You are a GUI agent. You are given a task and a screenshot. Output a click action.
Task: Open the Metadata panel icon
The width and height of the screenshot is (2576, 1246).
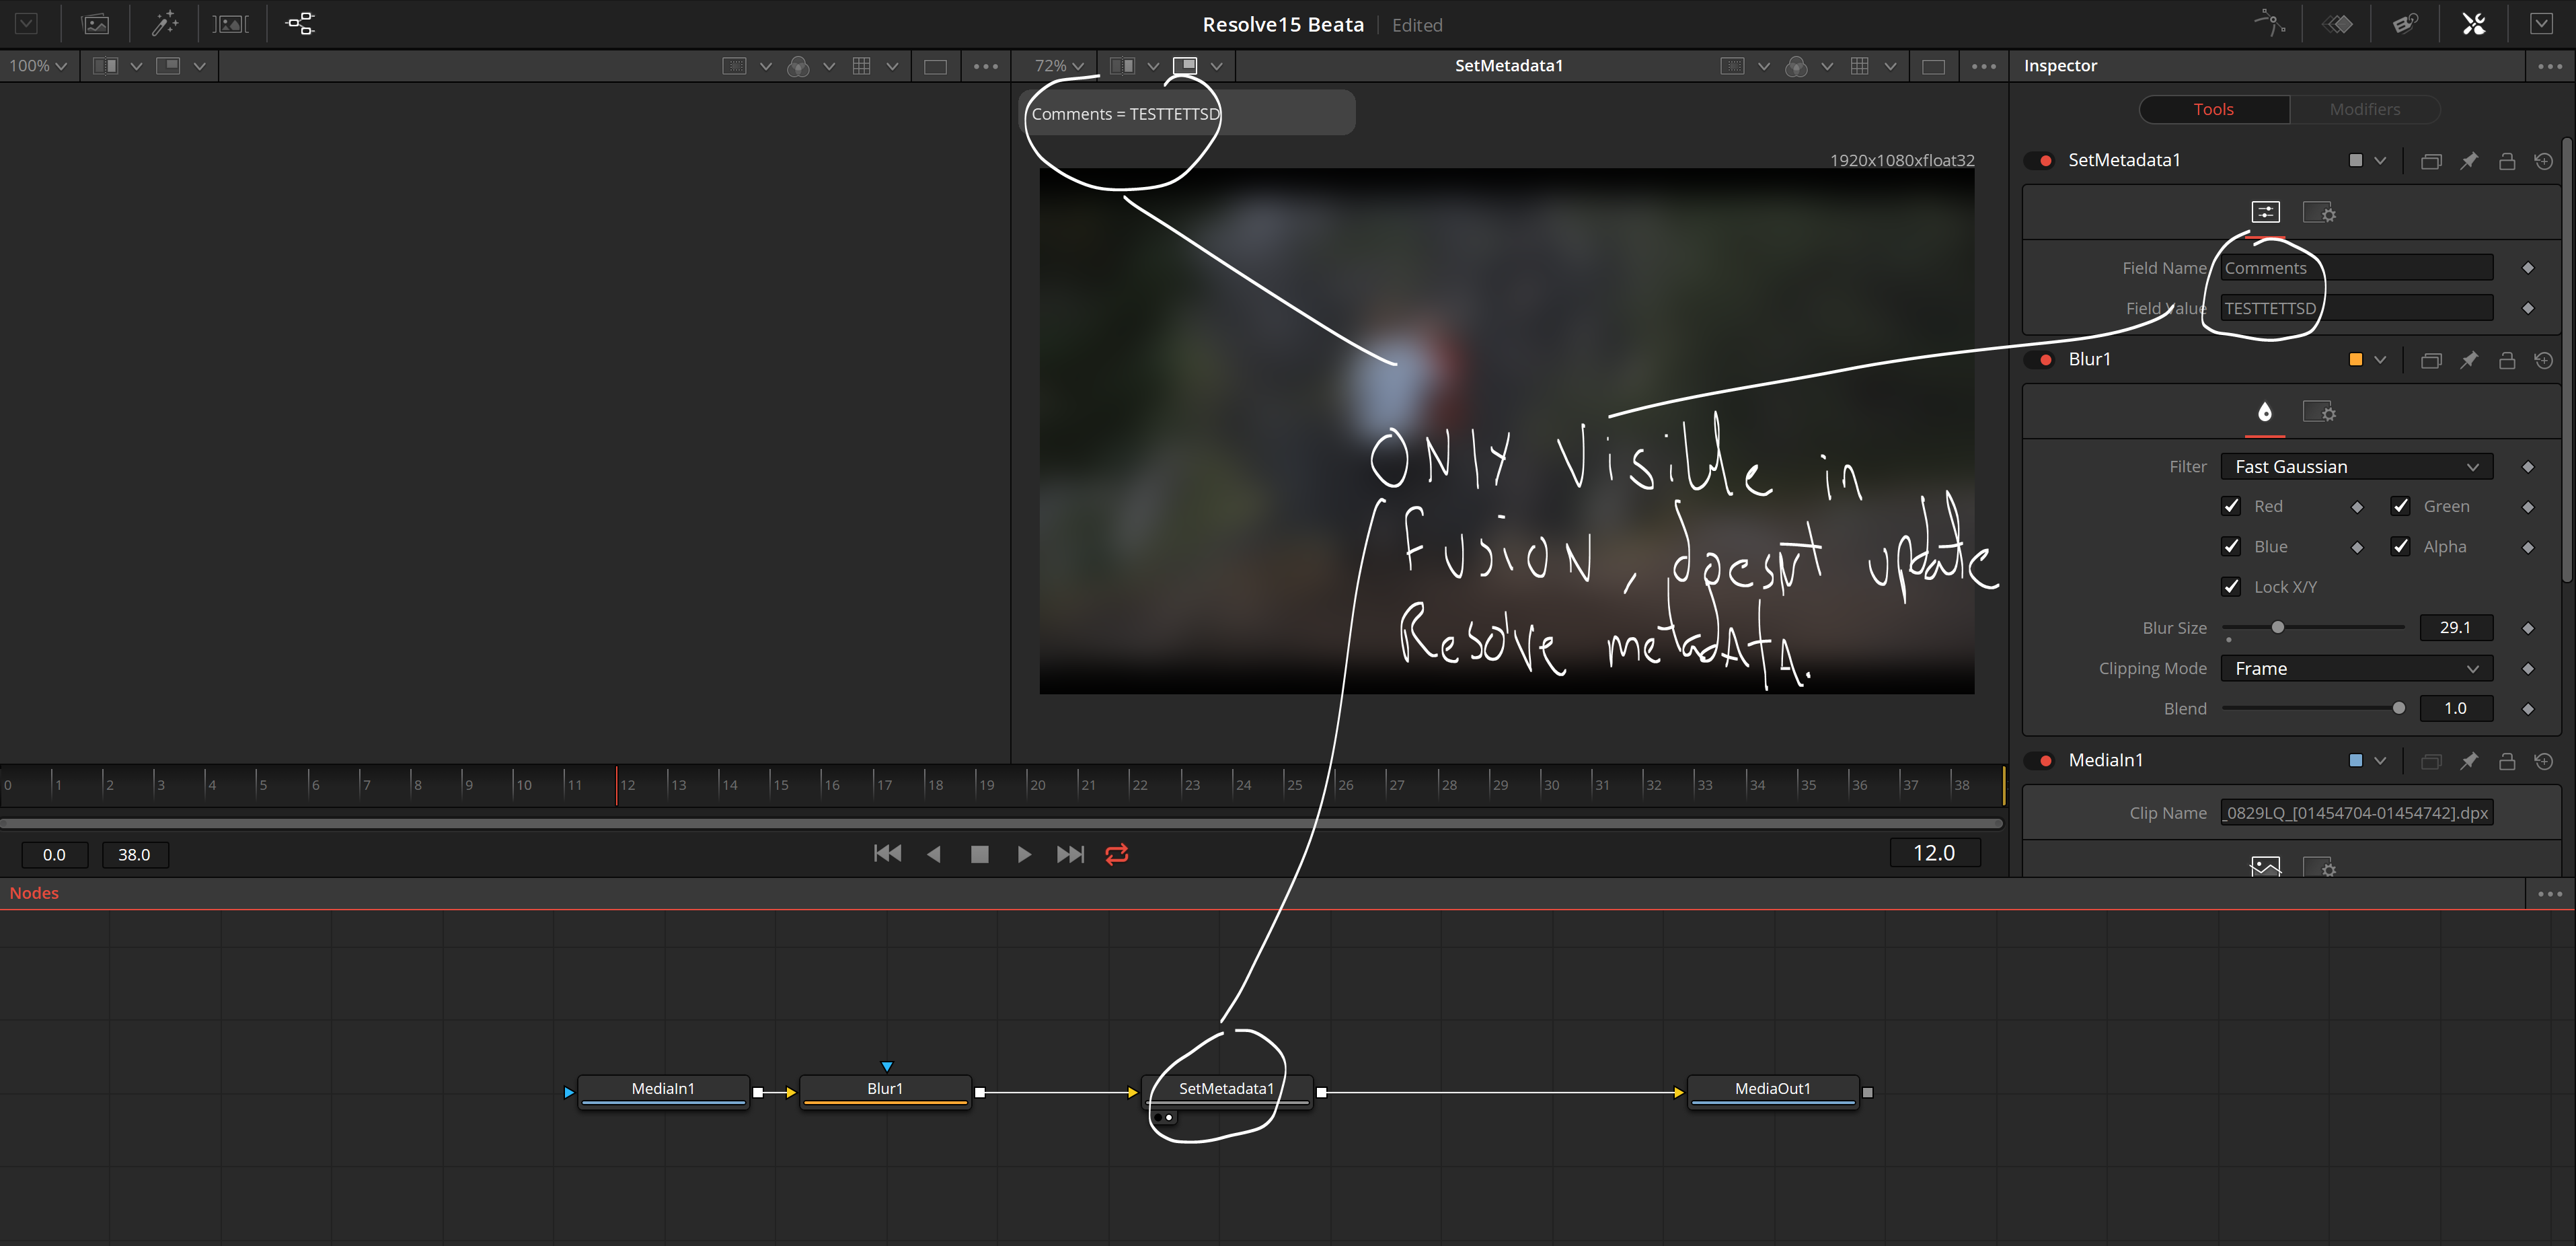click(x=2405, y=24)
